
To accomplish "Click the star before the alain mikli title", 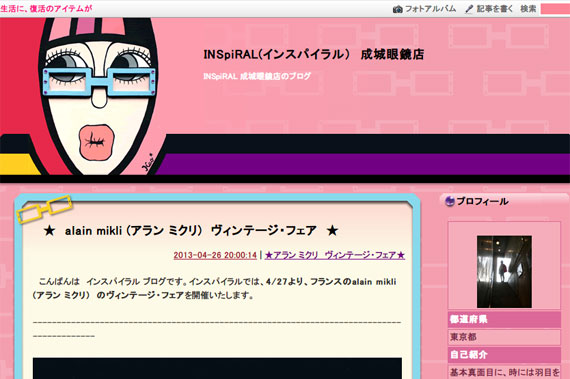I will pos(49,230).
